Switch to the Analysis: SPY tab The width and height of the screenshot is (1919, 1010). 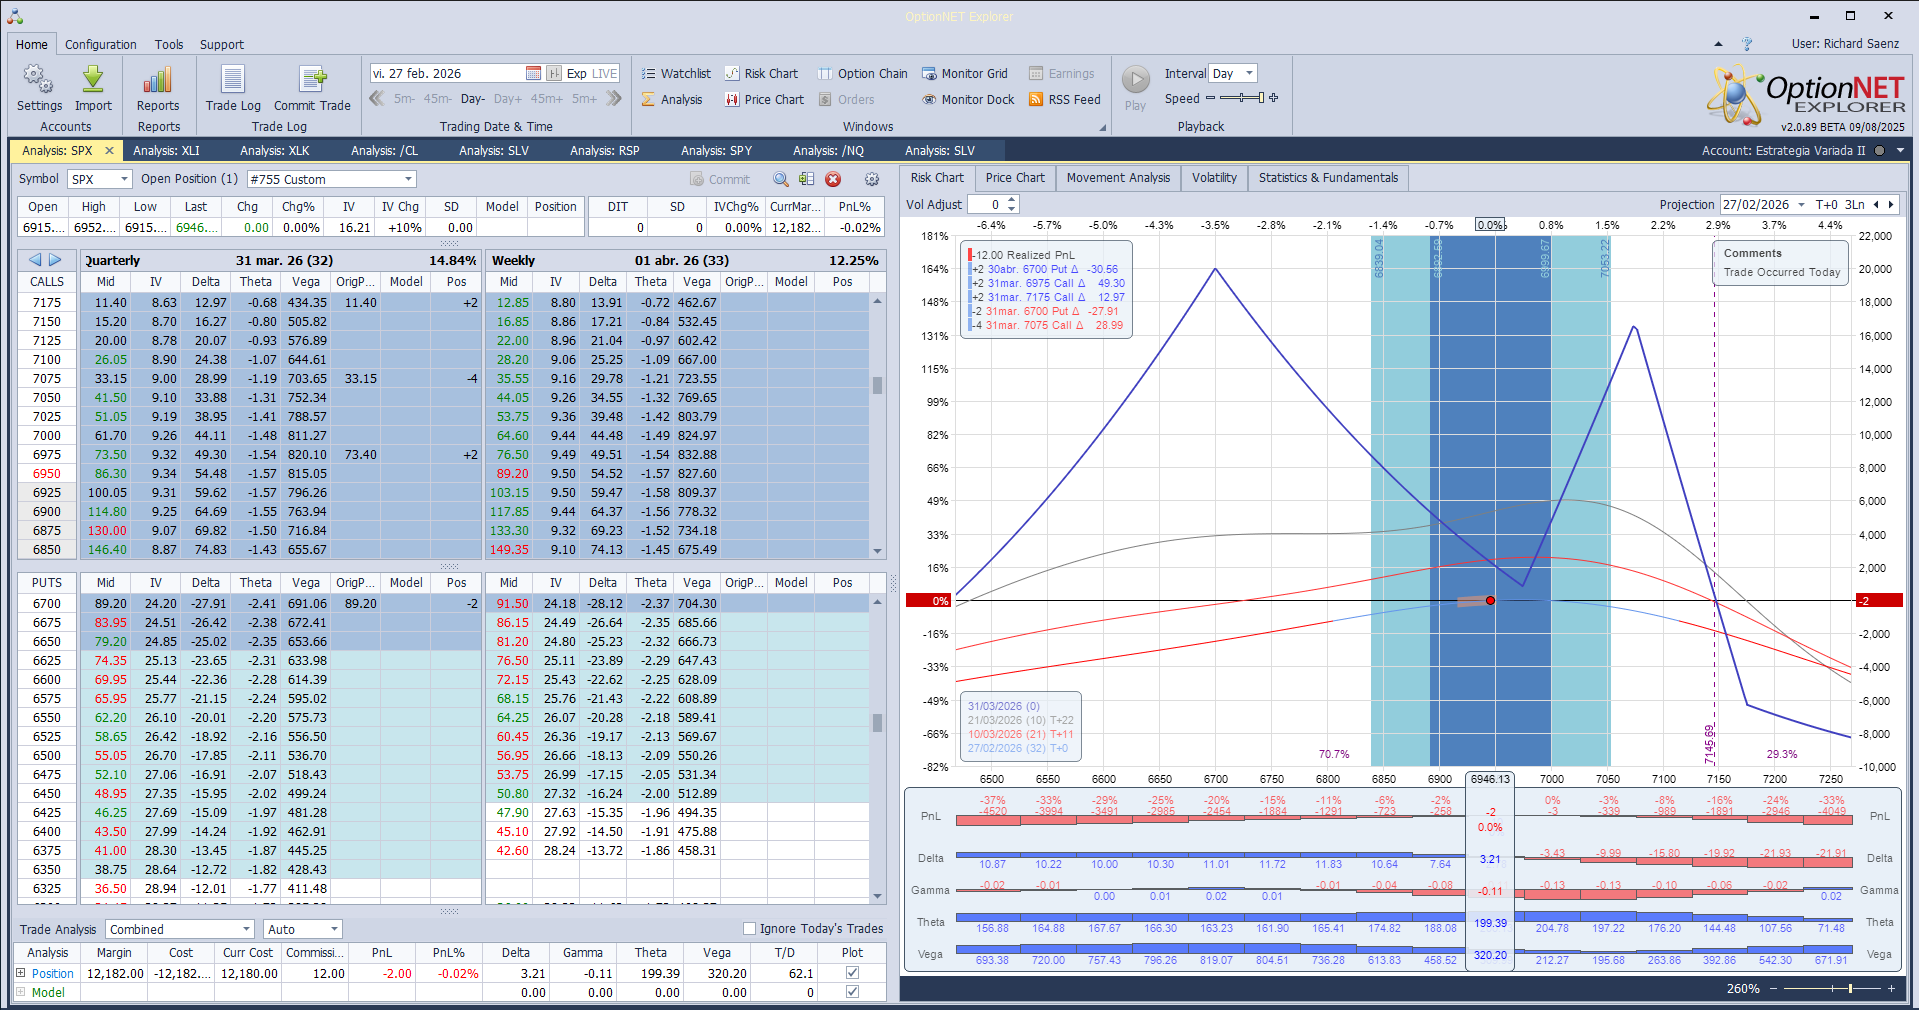(x=716, y=151)
